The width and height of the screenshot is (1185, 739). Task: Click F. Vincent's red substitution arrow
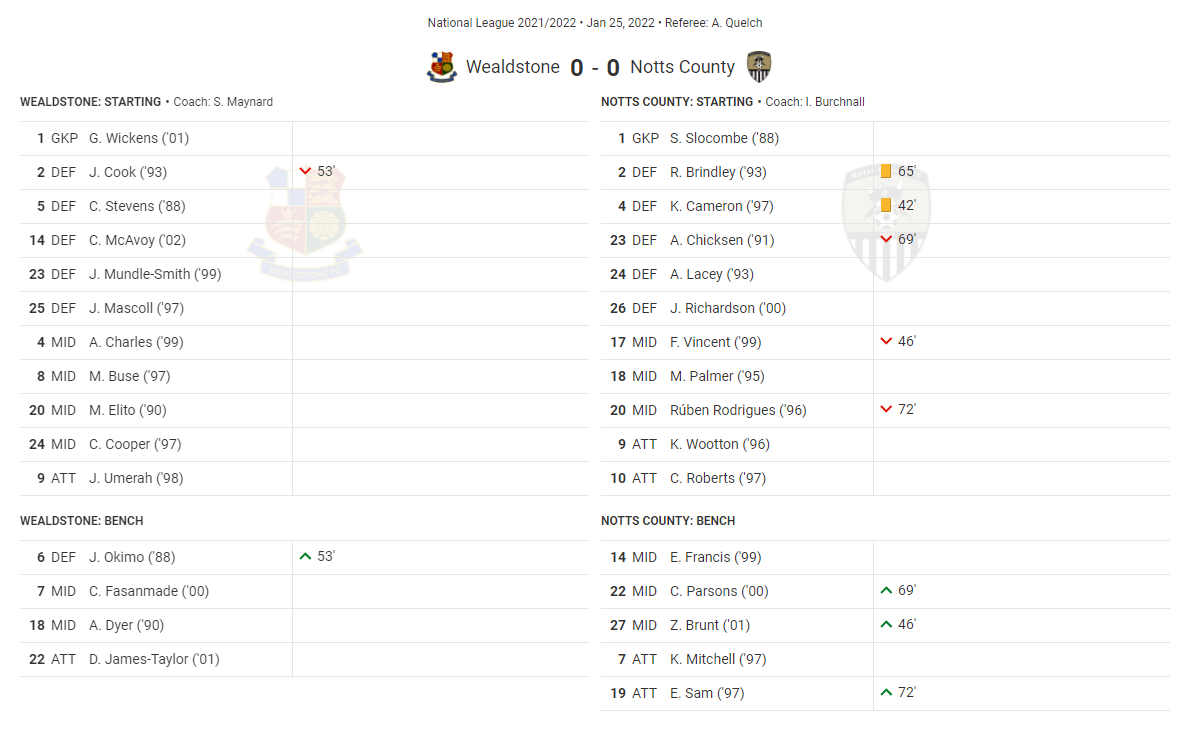(886, 341)
